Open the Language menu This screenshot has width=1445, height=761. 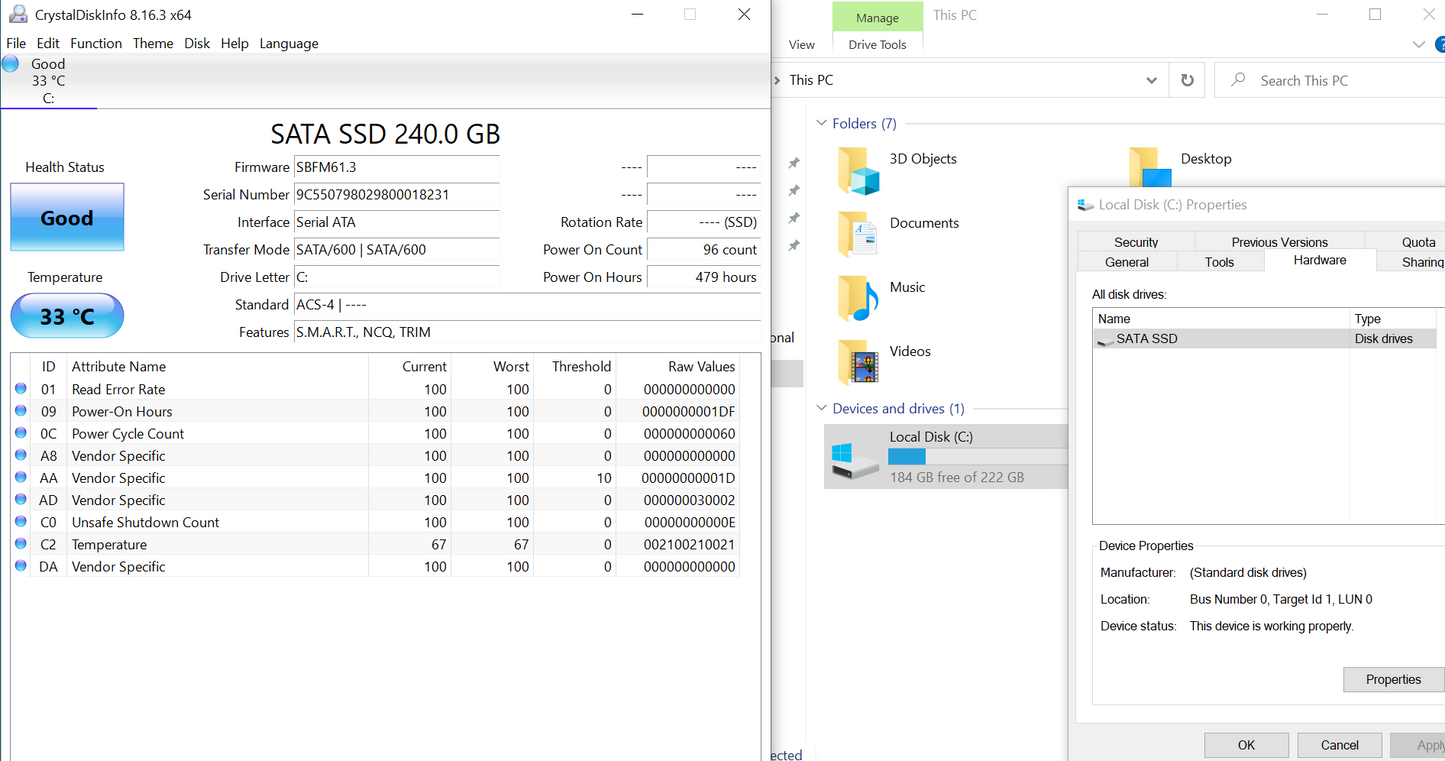289,43
